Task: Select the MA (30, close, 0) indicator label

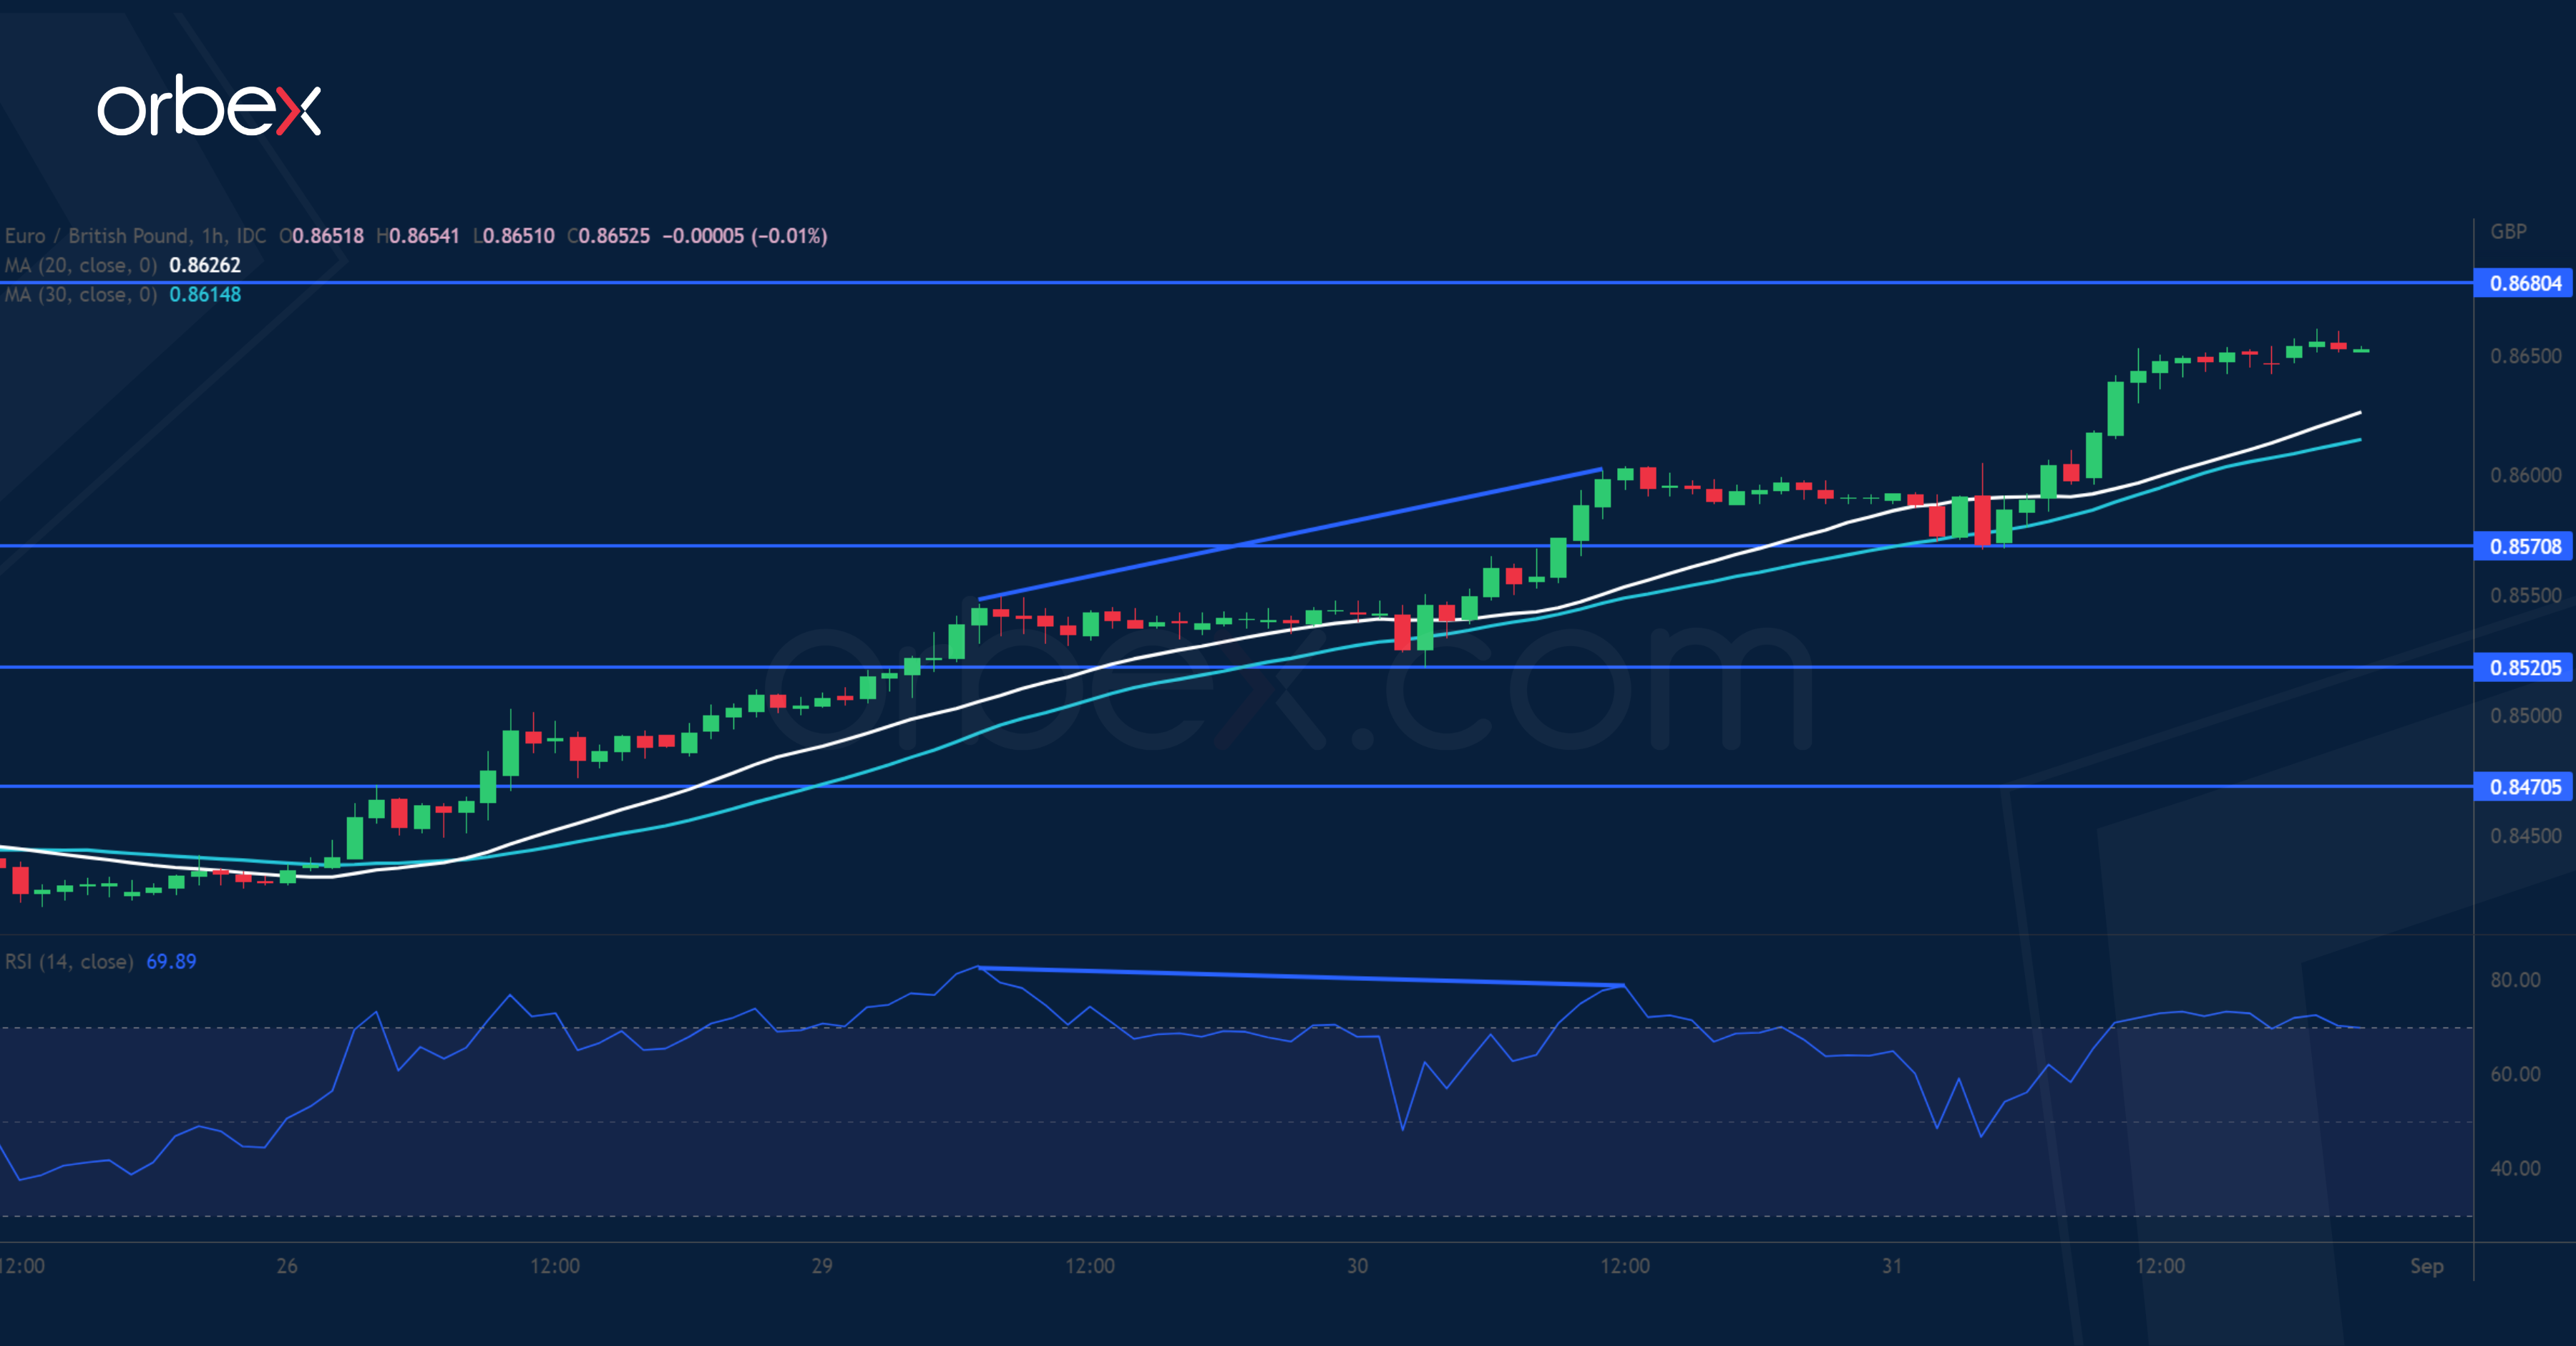Action: click(x=82, y=294)
